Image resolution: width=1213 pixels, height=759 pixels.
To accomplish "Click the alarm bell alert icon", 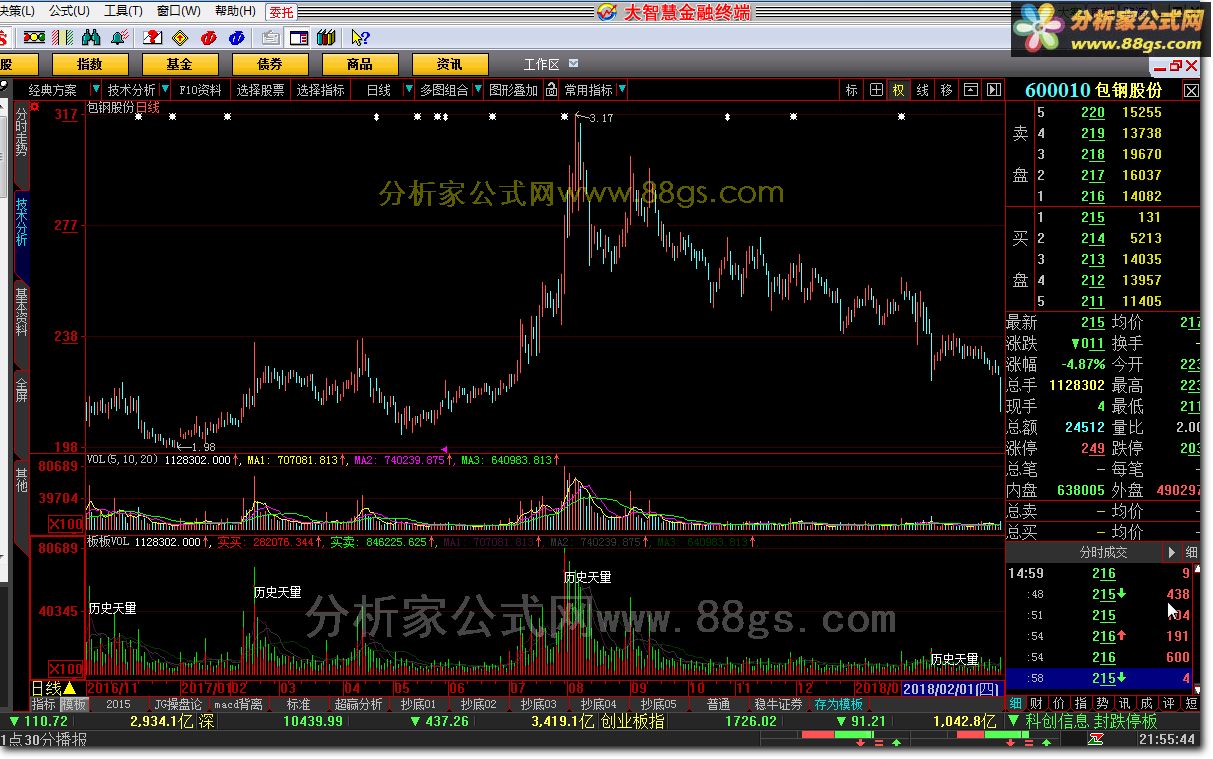I will pos(119,38).
